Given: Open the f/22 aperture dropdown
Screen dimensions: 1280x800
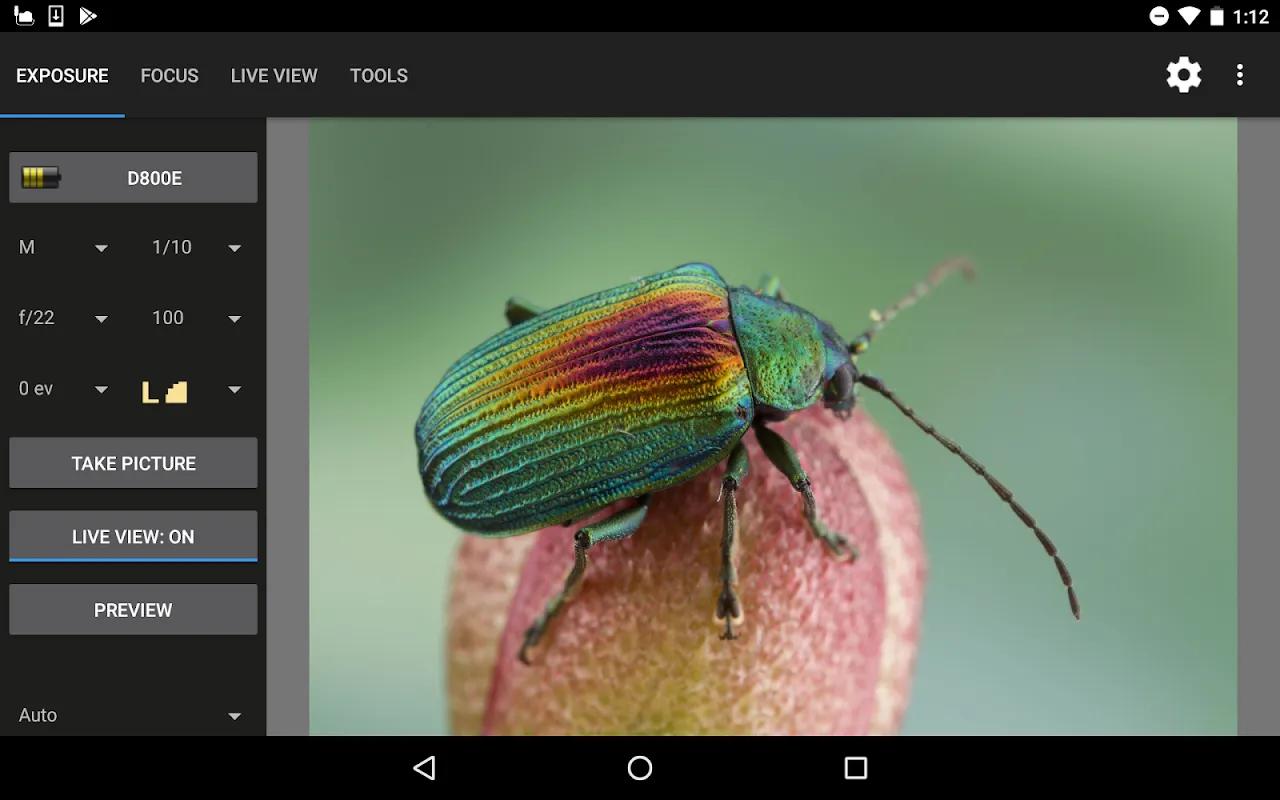Looking at the screenshot, I should (x=64, y=318).
